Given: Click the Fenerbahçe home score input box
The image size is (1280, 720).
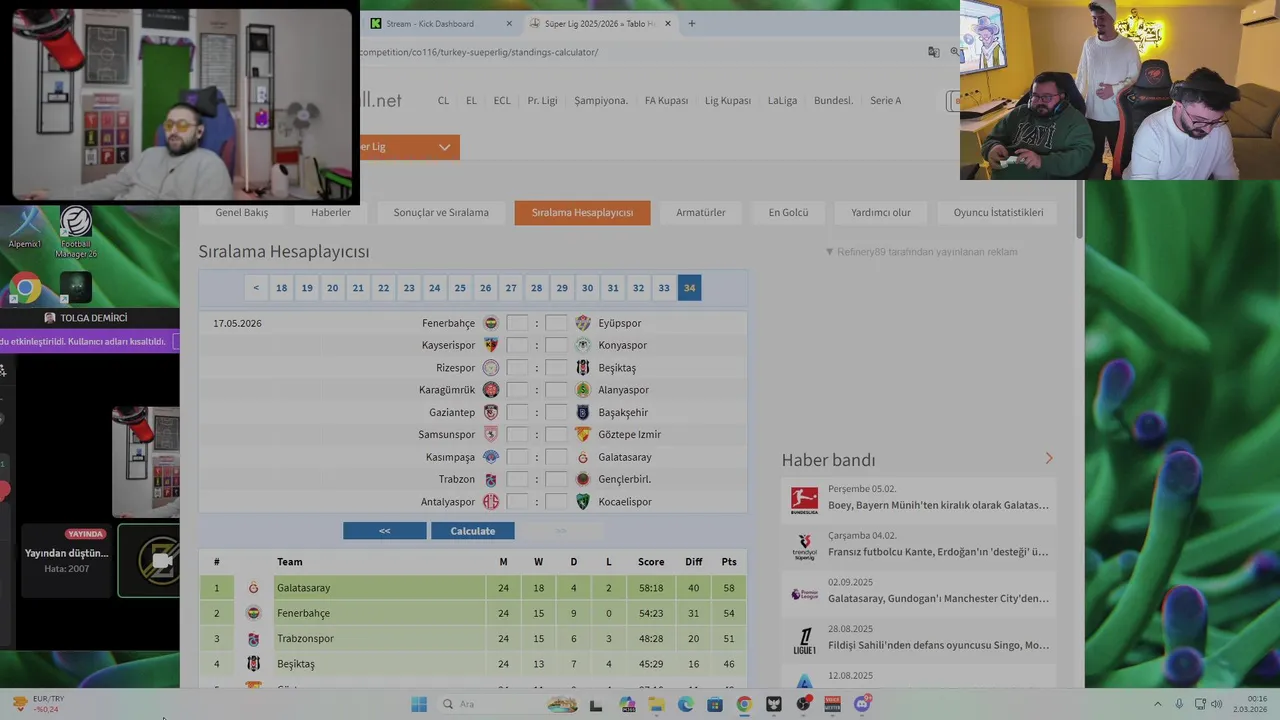Looking at the screenshot, I should [517, 323].
